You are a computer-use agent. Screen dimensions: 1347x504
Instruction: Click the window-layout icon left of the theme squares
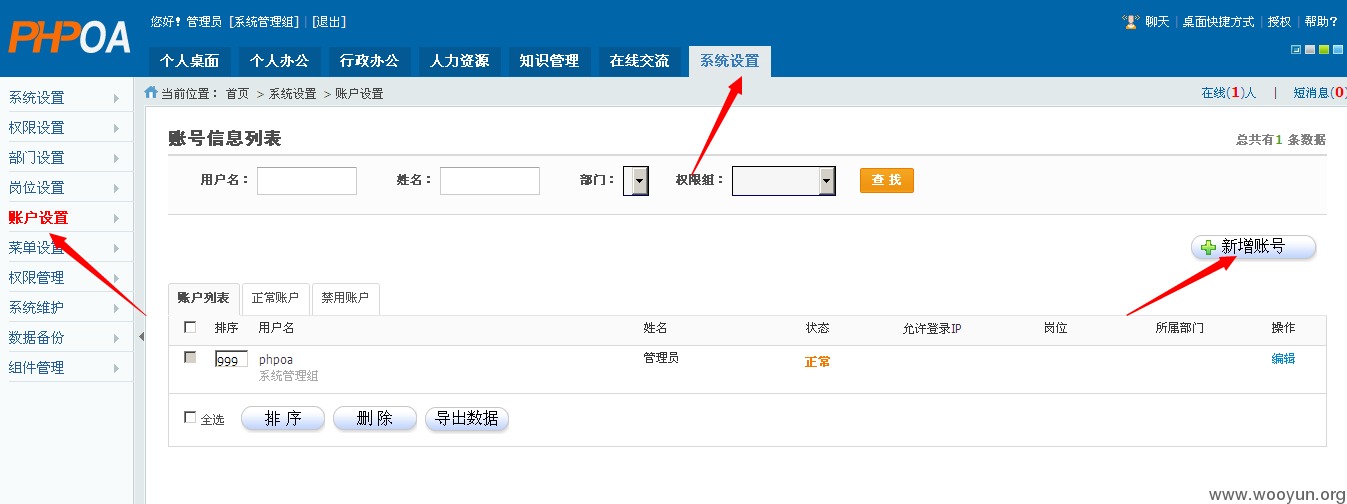pyautogui.click(x=1296, y=49)
